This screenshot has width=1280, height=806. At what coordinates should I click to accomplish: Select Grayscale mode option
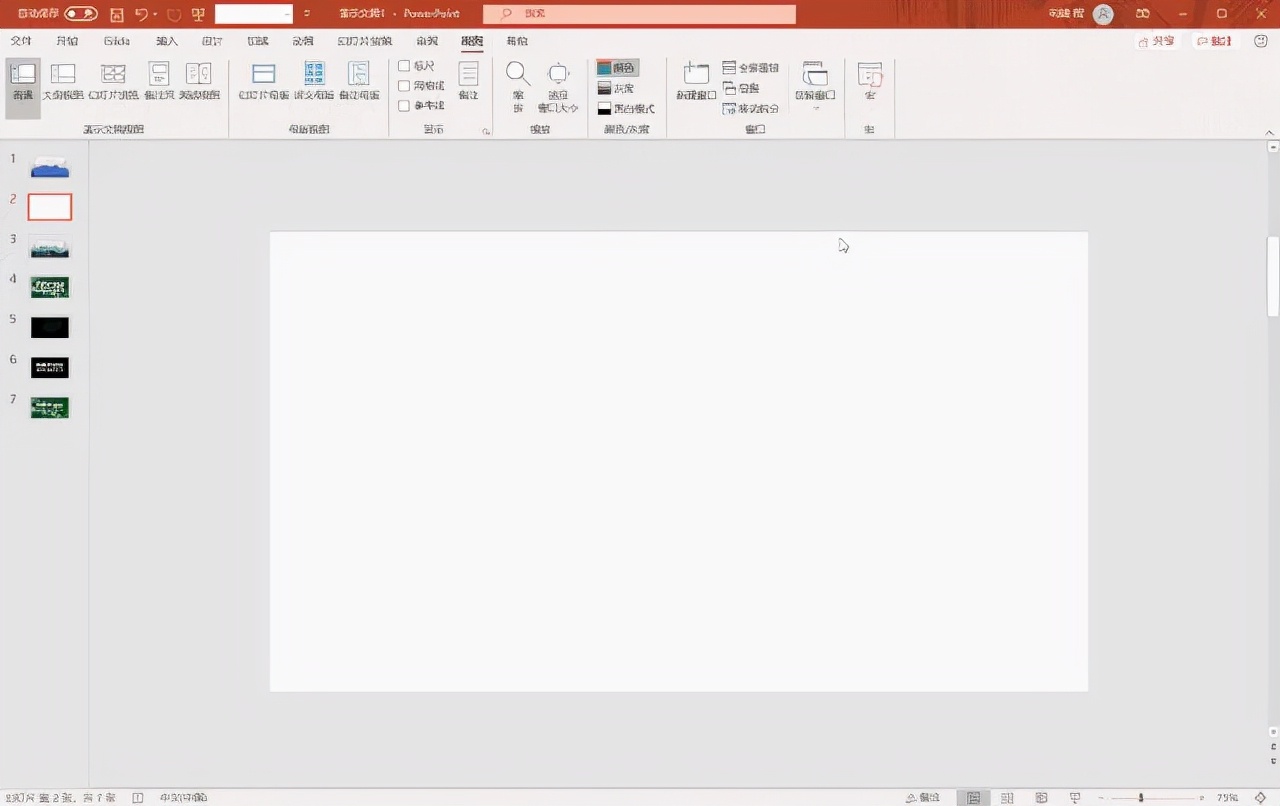pos(615,88)
